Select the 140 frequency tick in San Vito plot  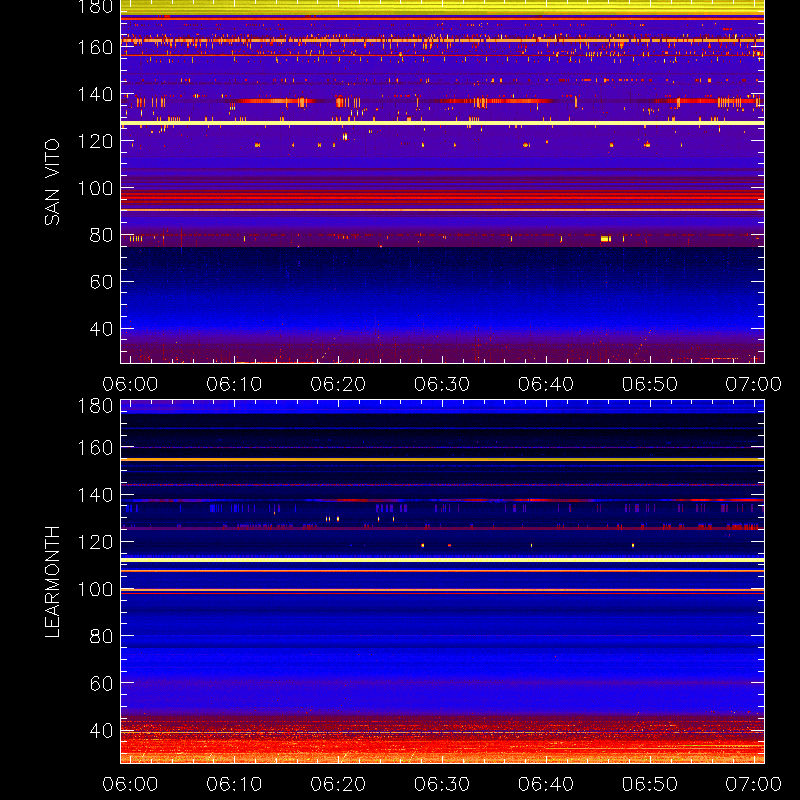[95, 94]
